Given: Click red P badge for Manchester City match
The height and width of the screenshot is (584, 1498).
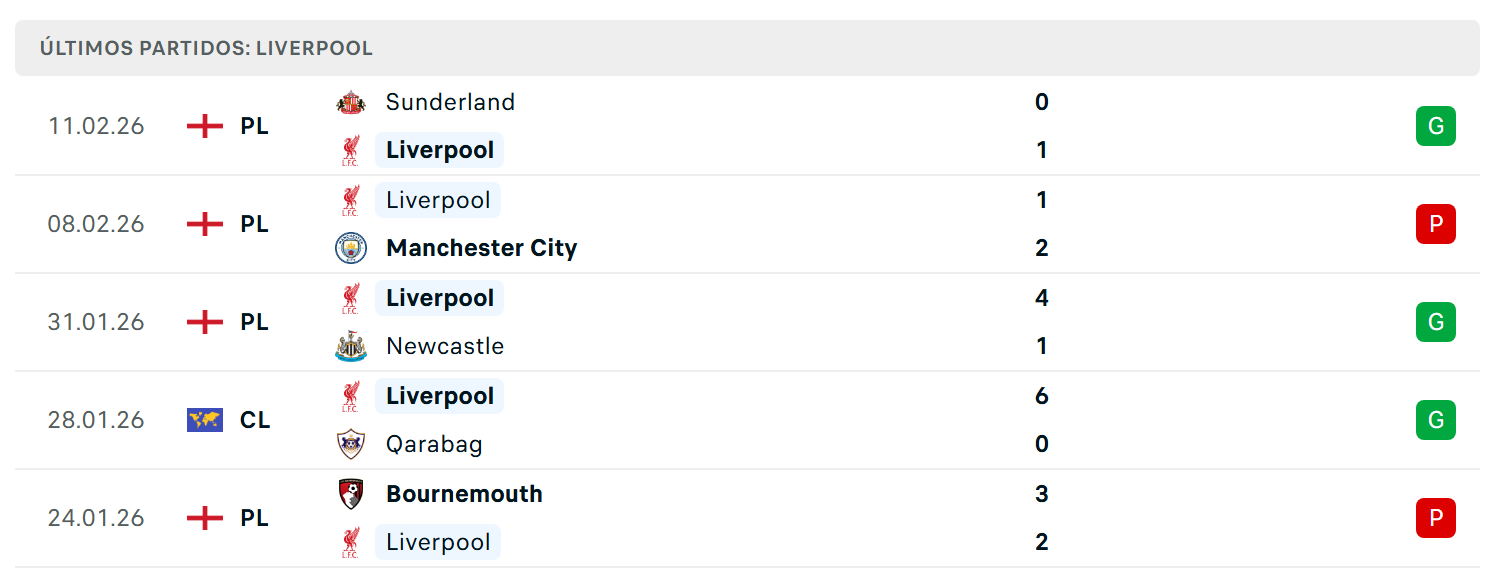Looking at the screenshot, I should [1436, 224].
